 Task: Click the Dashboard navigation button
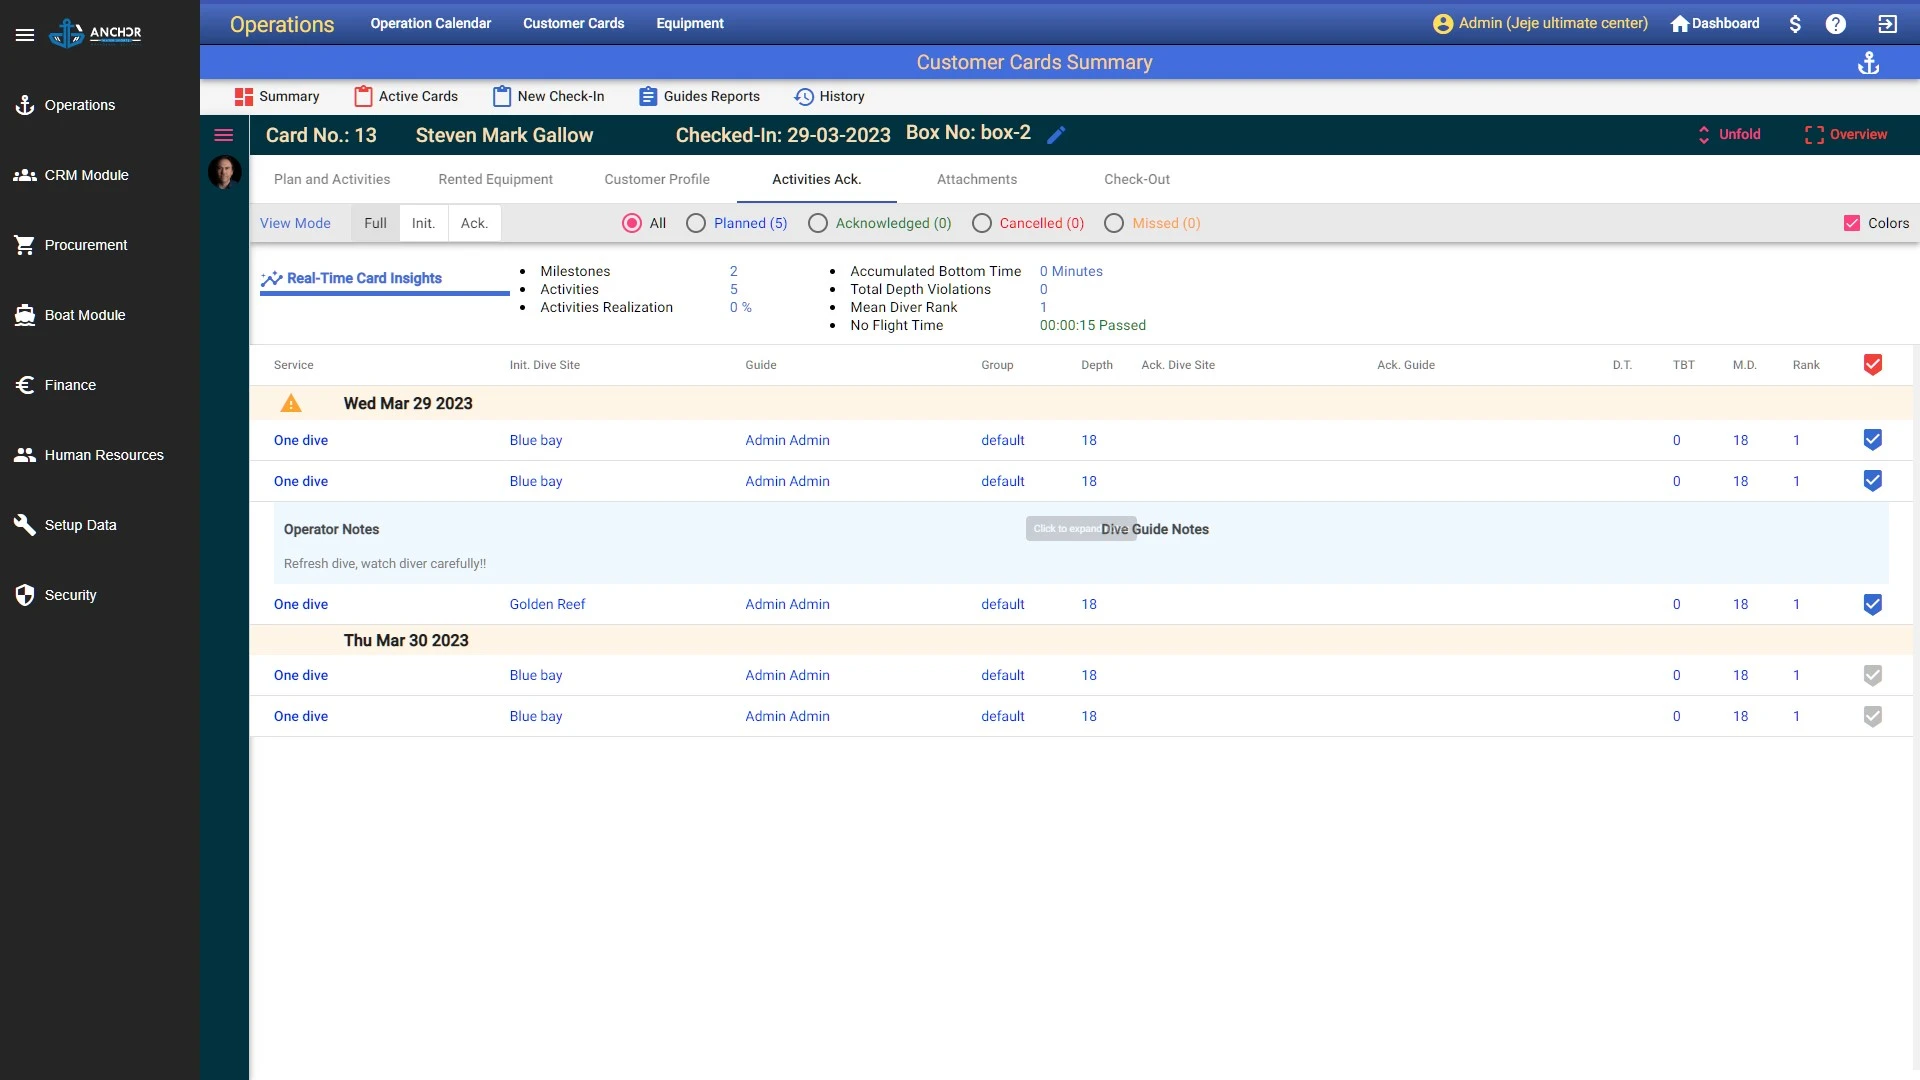(1716, 24)
